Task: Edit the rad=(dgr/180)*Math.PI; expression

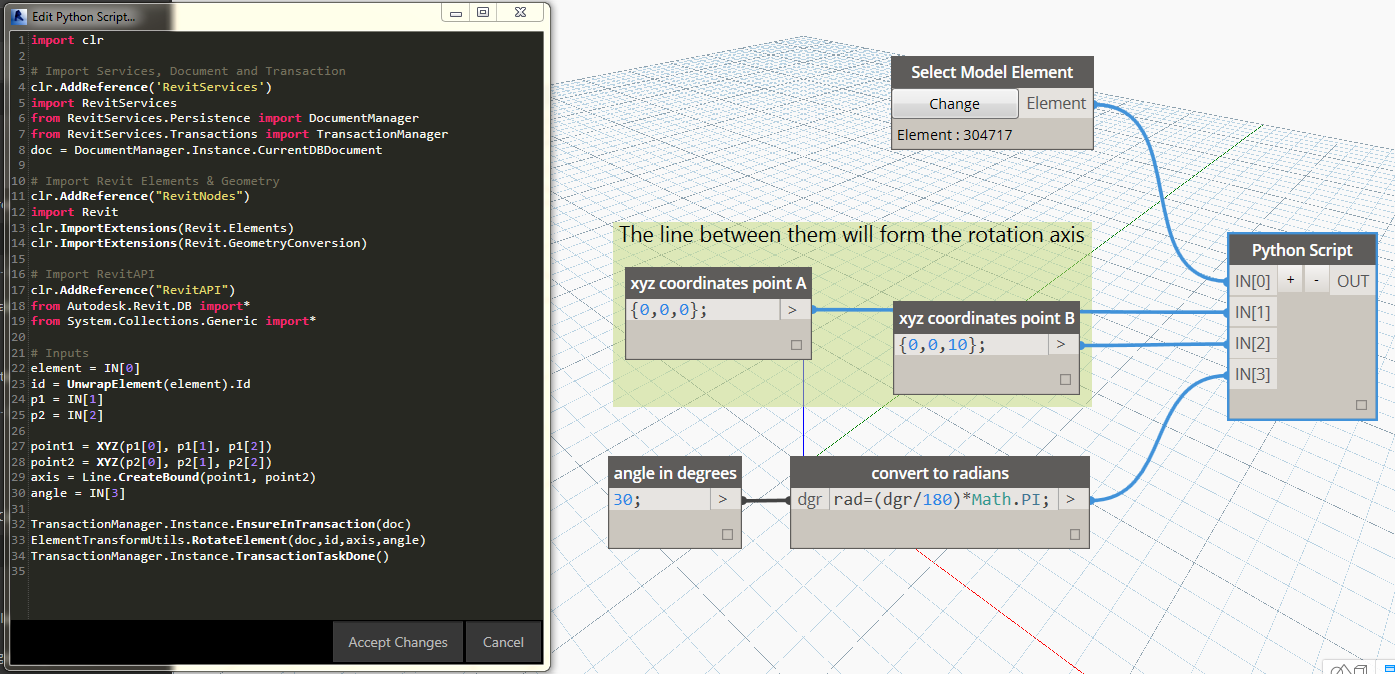Action: pyautogui.click(x=943, y=499)
